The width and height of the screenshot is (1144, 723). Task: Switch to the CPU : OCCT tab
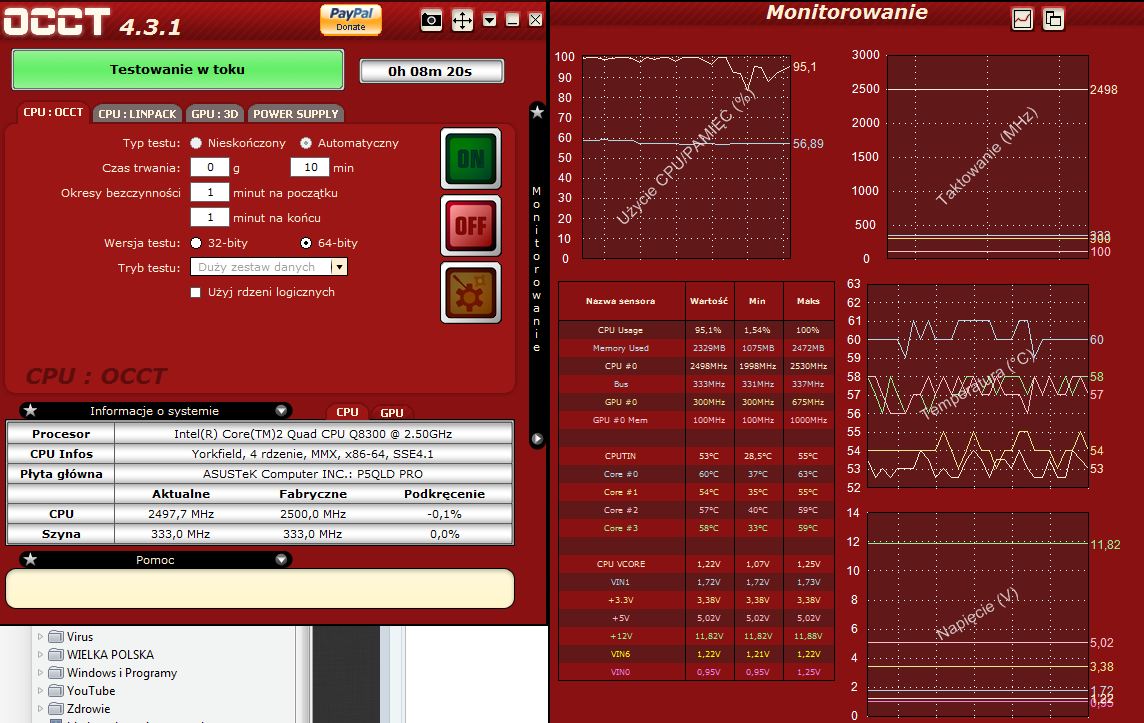[53, 112]
